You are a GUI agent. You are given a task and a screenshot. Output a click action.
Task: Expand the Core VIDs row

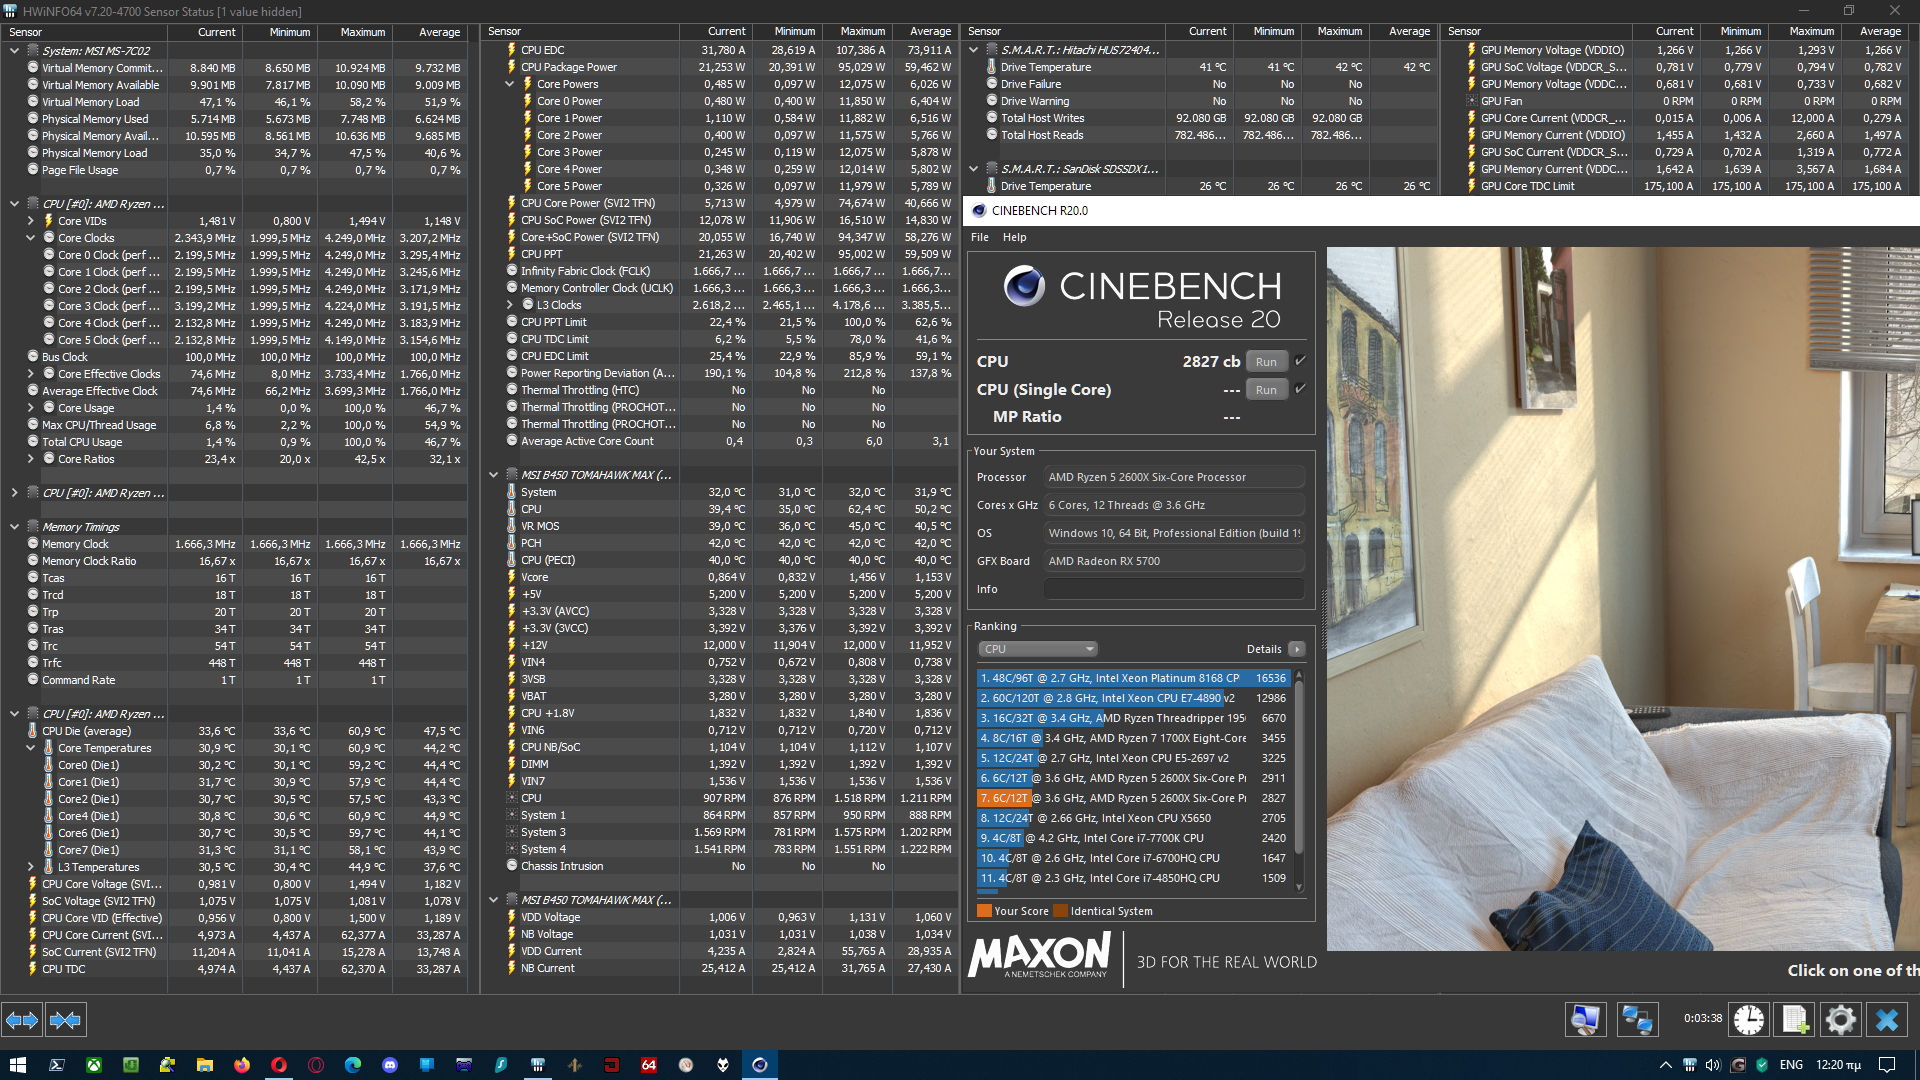click(x=30, y=221)
